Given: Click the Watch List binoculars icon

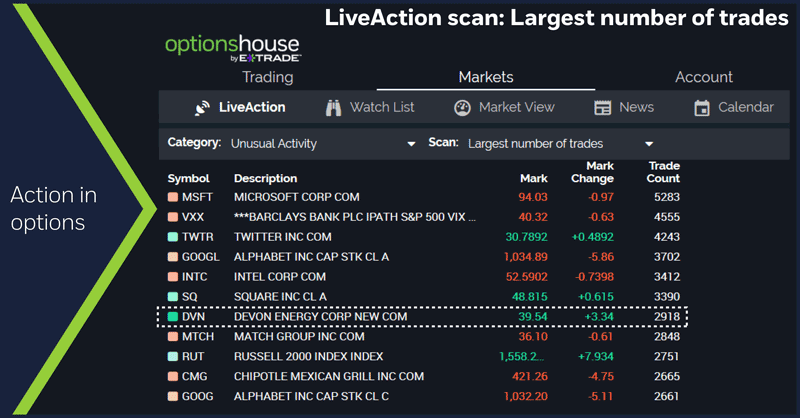Looking at the screenshot, I should tap(333, 108).
